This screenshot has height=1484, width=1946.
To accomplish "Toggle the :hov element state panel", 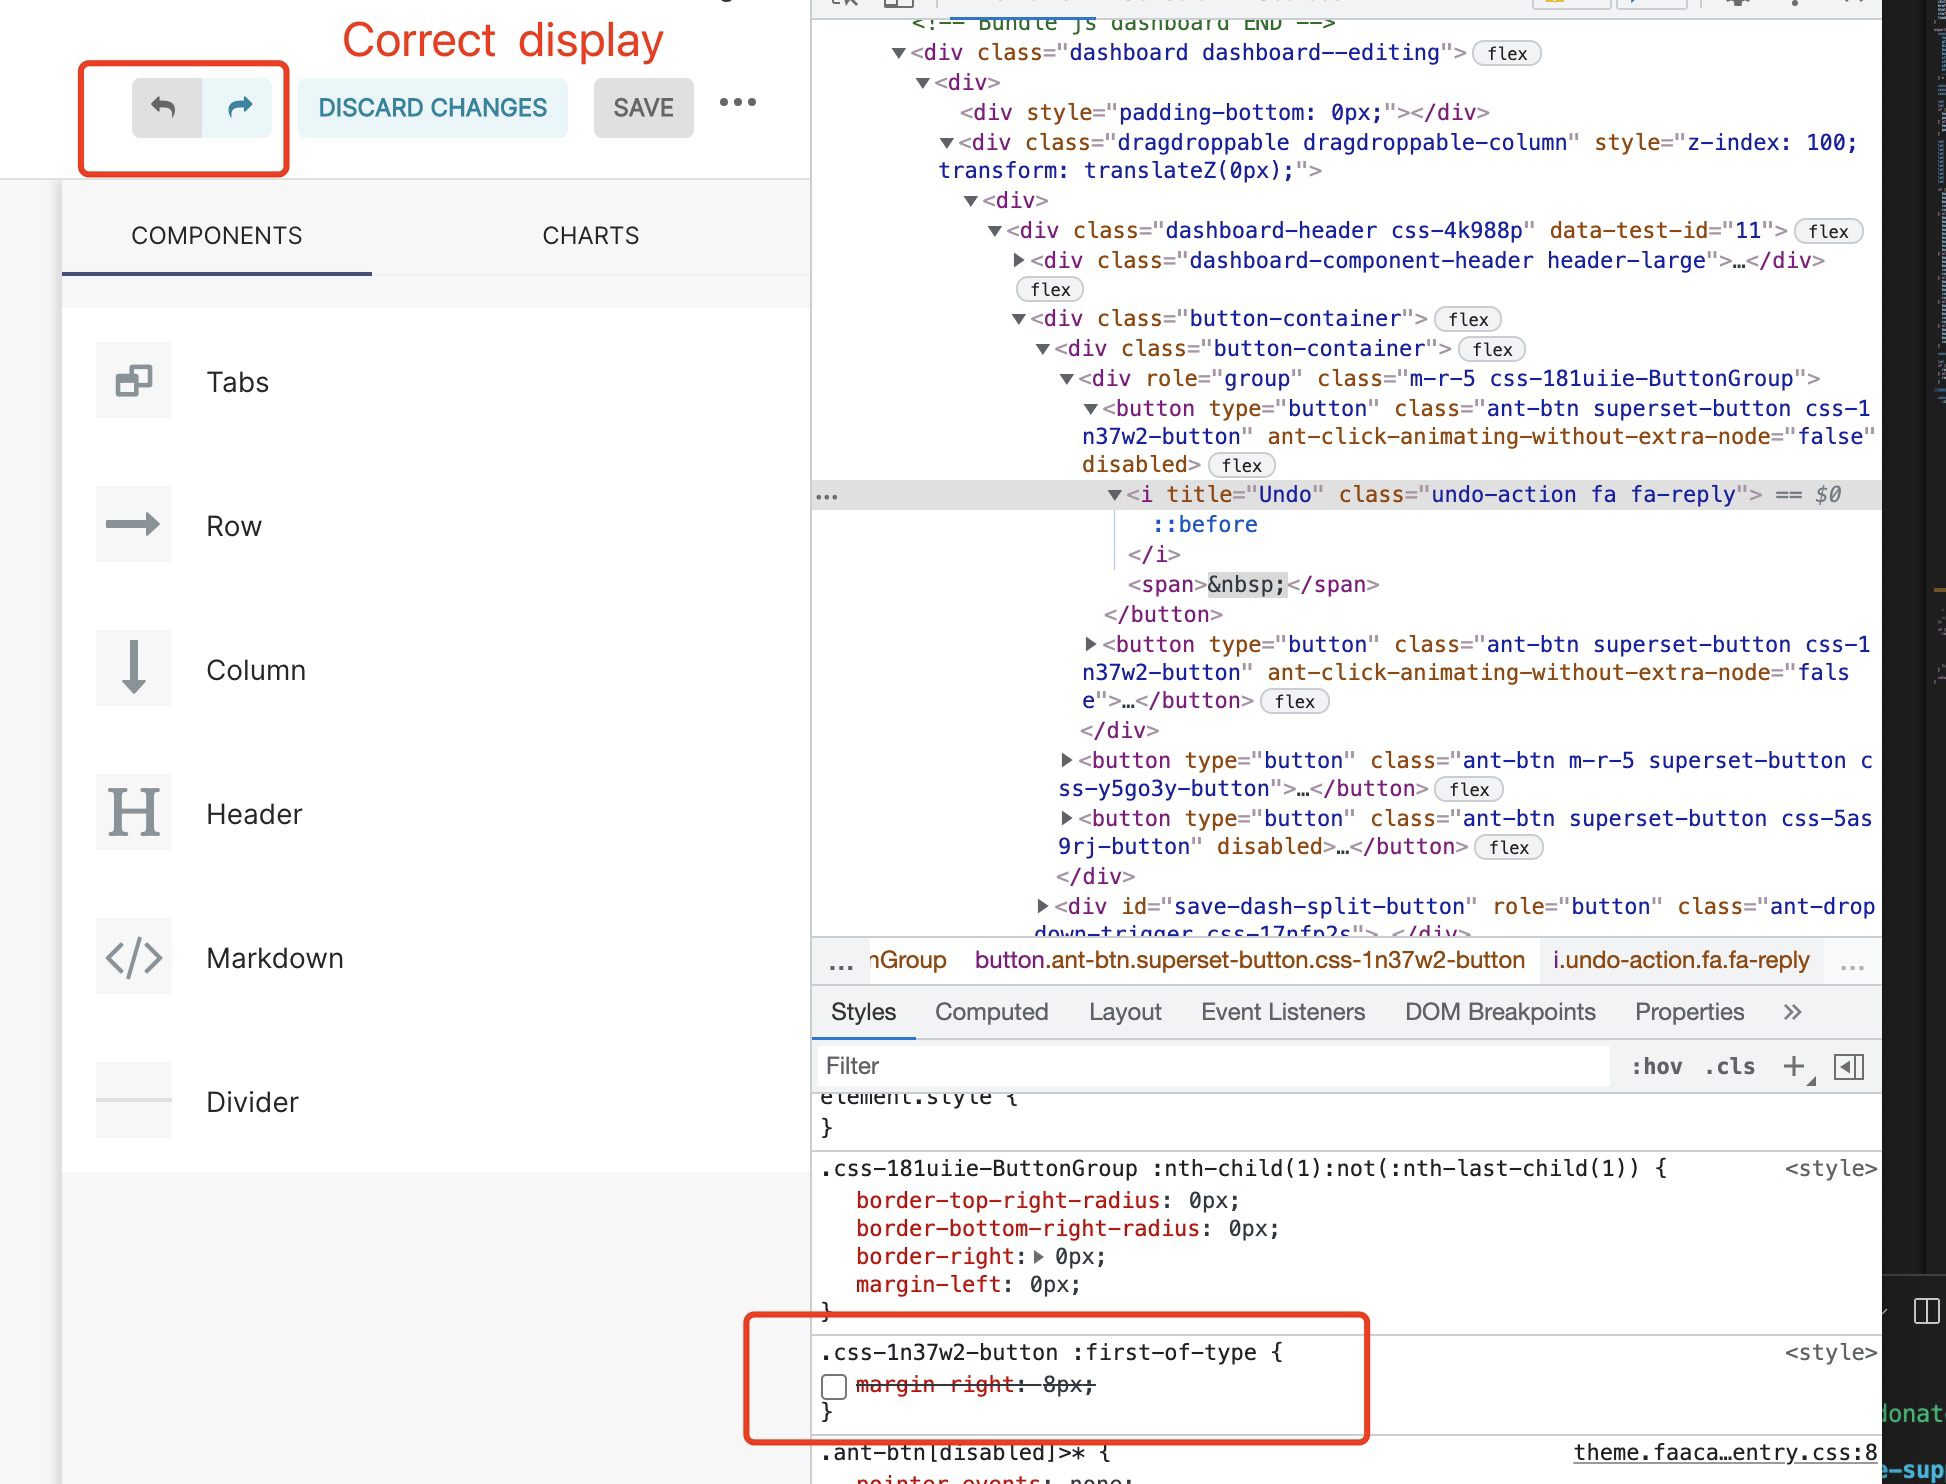I will (x=1656, y=1066).
